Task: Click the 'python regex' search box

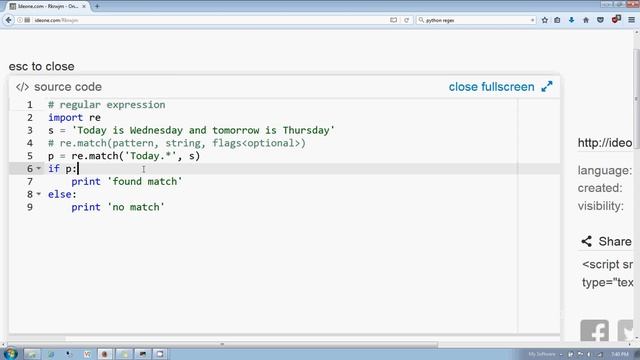Action: pos(477,20)
